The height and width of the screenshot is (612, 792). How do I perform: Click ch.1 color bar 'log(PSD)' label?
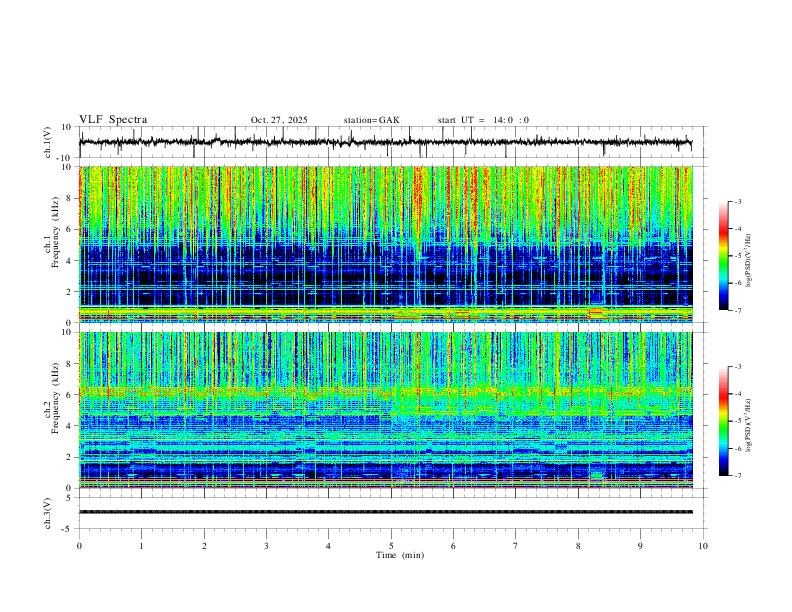749,260
